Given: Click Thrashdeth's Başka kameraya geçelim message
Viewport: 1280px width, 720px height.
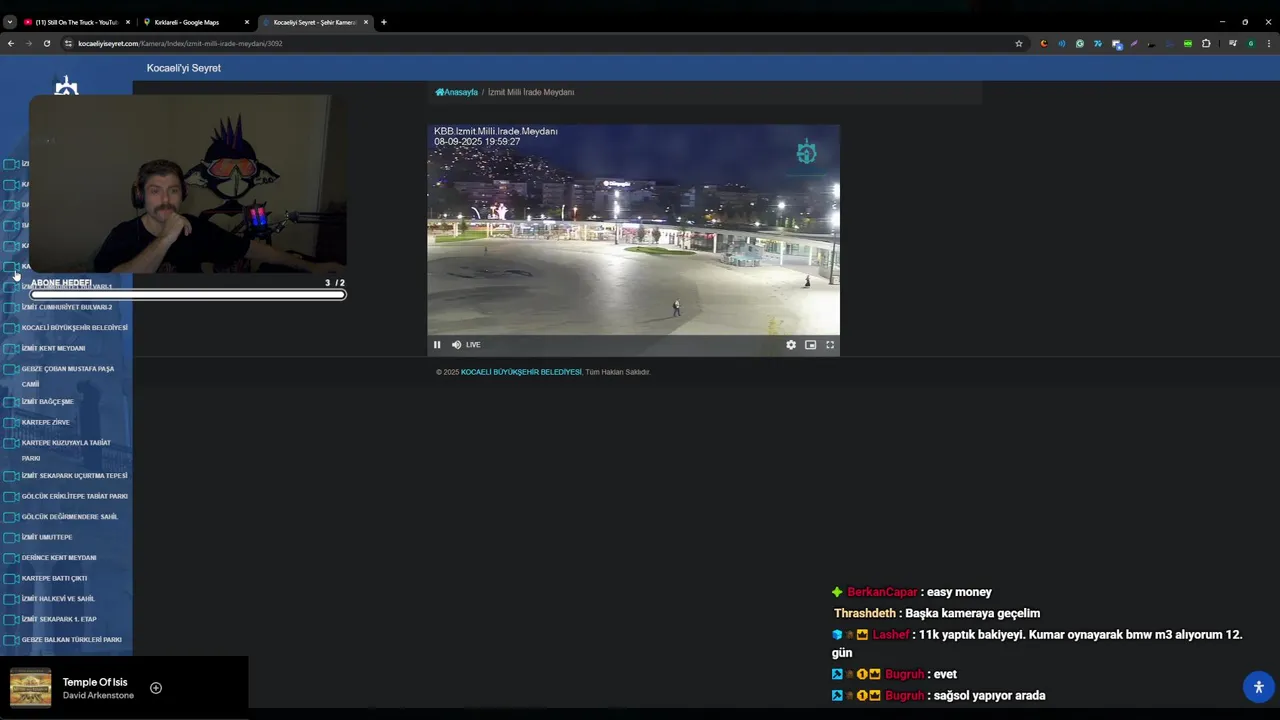Looking at the screenshot, I should tap(972, 614).
